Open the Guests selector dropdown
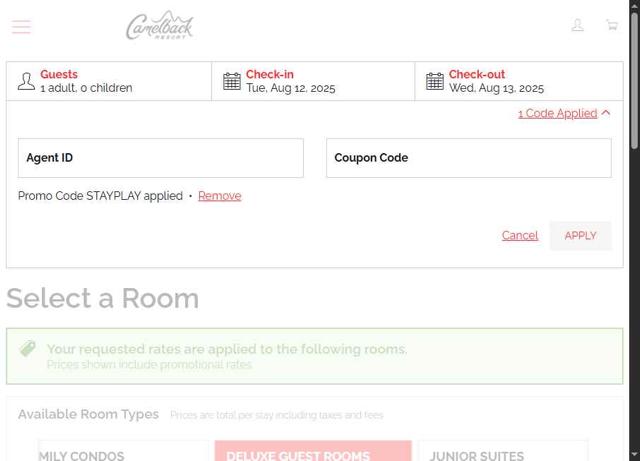640x461 pixels. (x=109, y=81)
